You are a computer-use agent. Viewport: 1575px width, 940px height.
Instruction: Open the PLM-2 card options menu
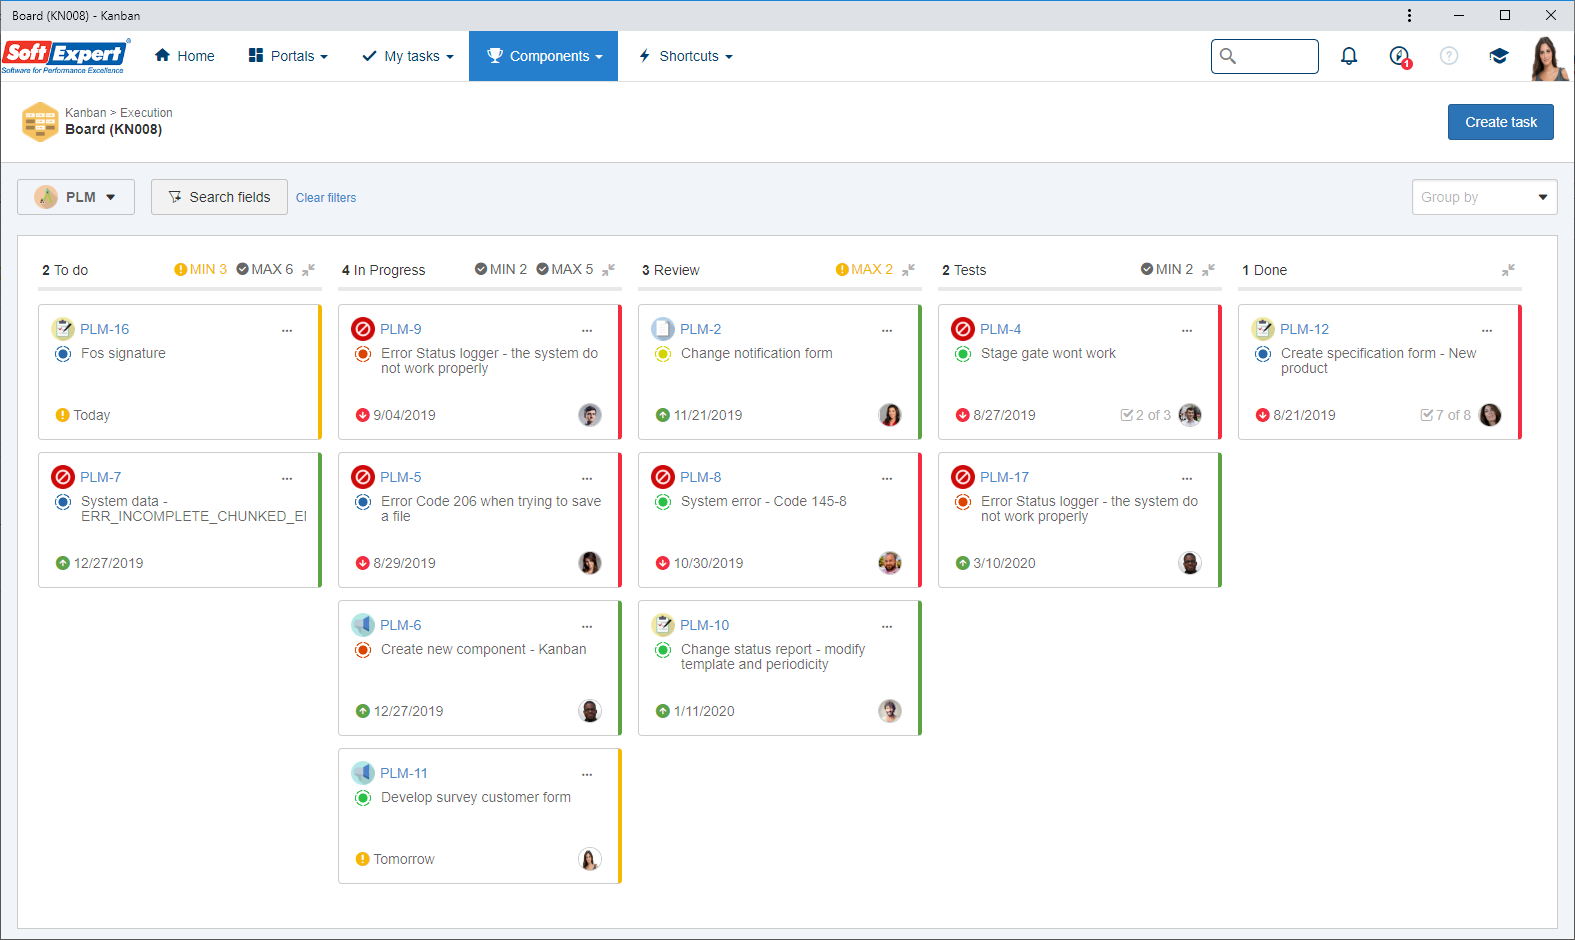pos(887,330)
